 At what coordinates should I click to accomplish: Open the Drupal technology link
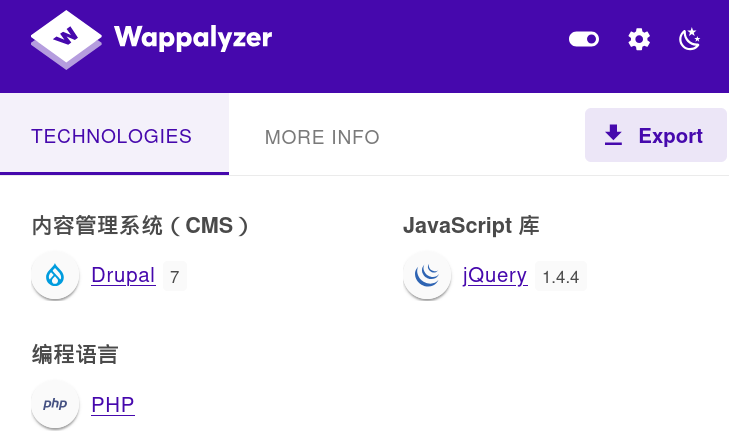123,275
